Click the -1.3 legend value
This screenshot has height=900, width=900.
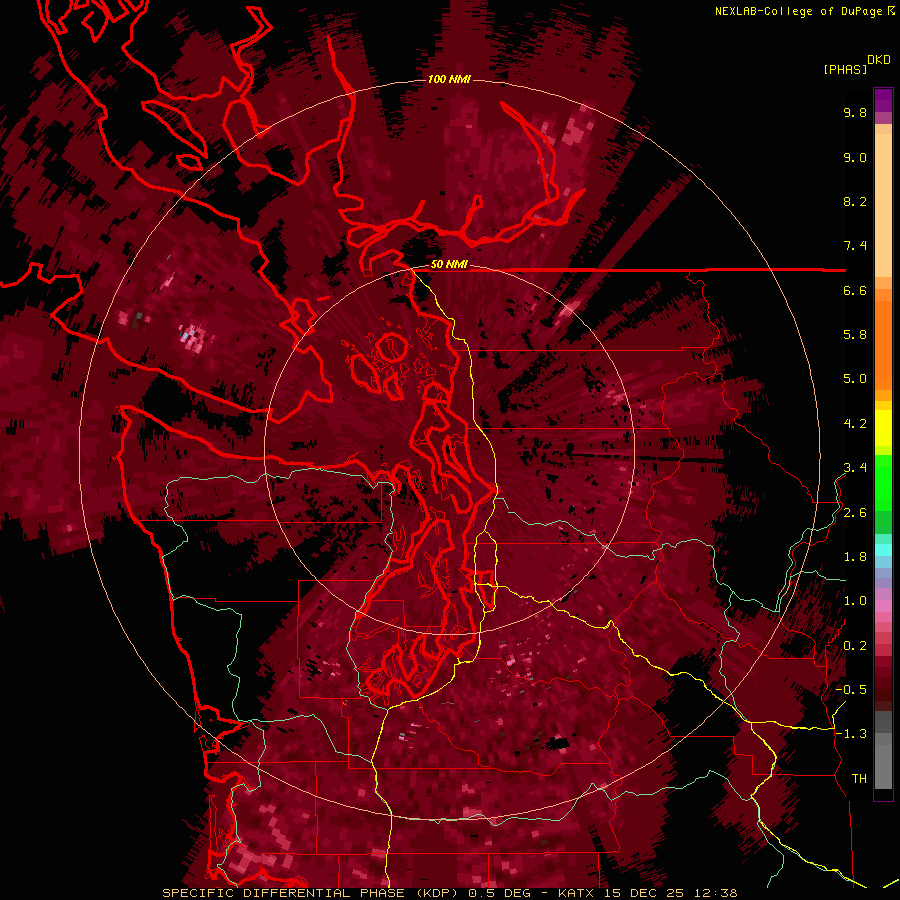851,734
